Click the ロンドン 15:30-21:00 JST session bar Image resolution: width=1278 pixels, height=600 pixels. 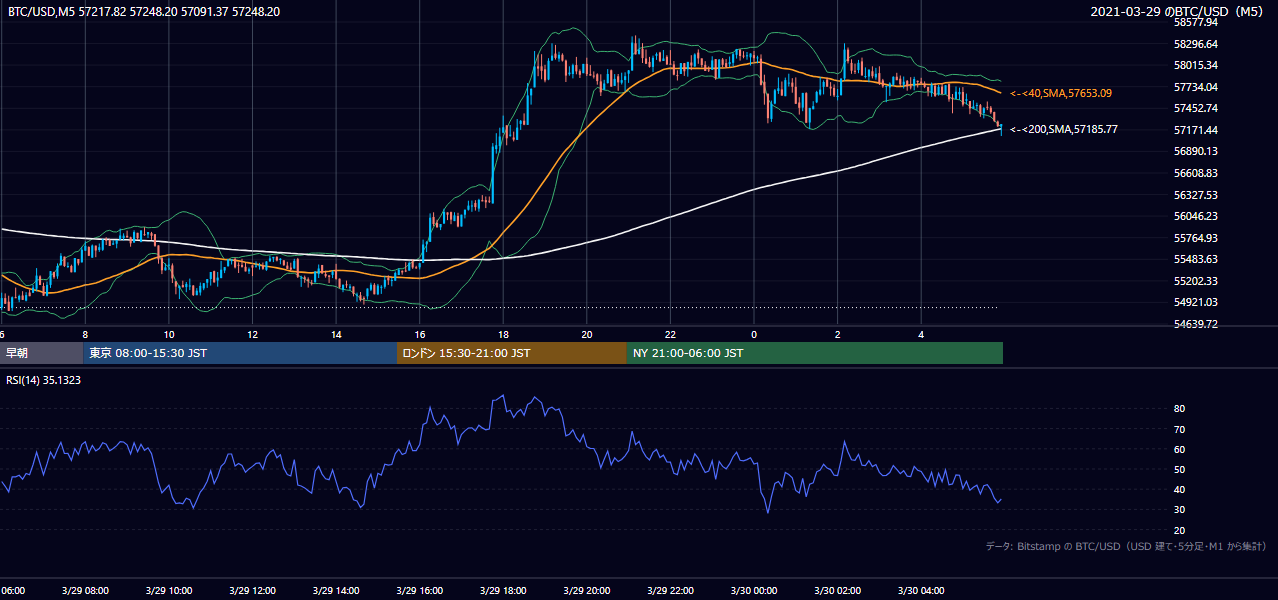[512, 353]
